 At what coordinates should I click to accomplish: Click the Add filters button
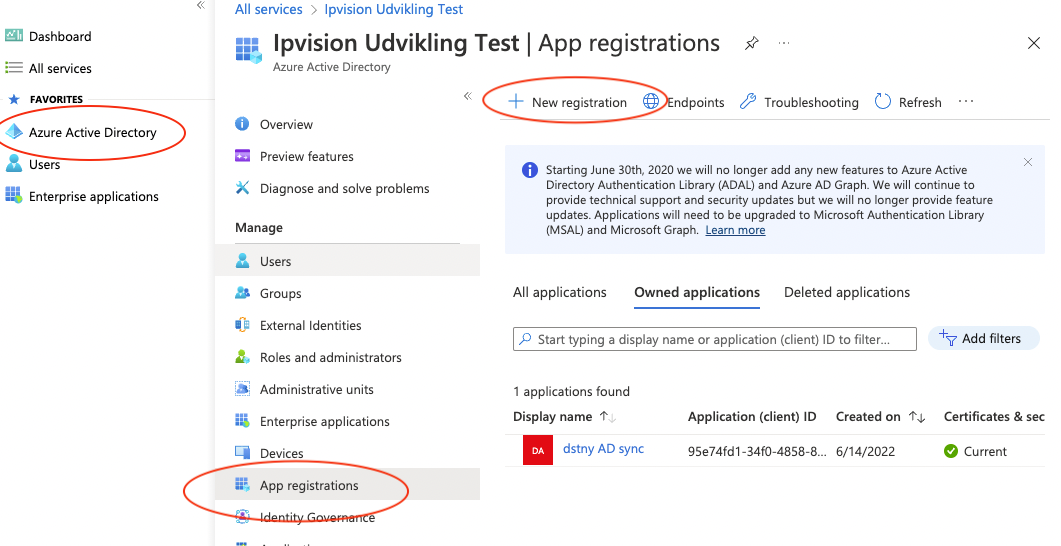tap(983, 338)
